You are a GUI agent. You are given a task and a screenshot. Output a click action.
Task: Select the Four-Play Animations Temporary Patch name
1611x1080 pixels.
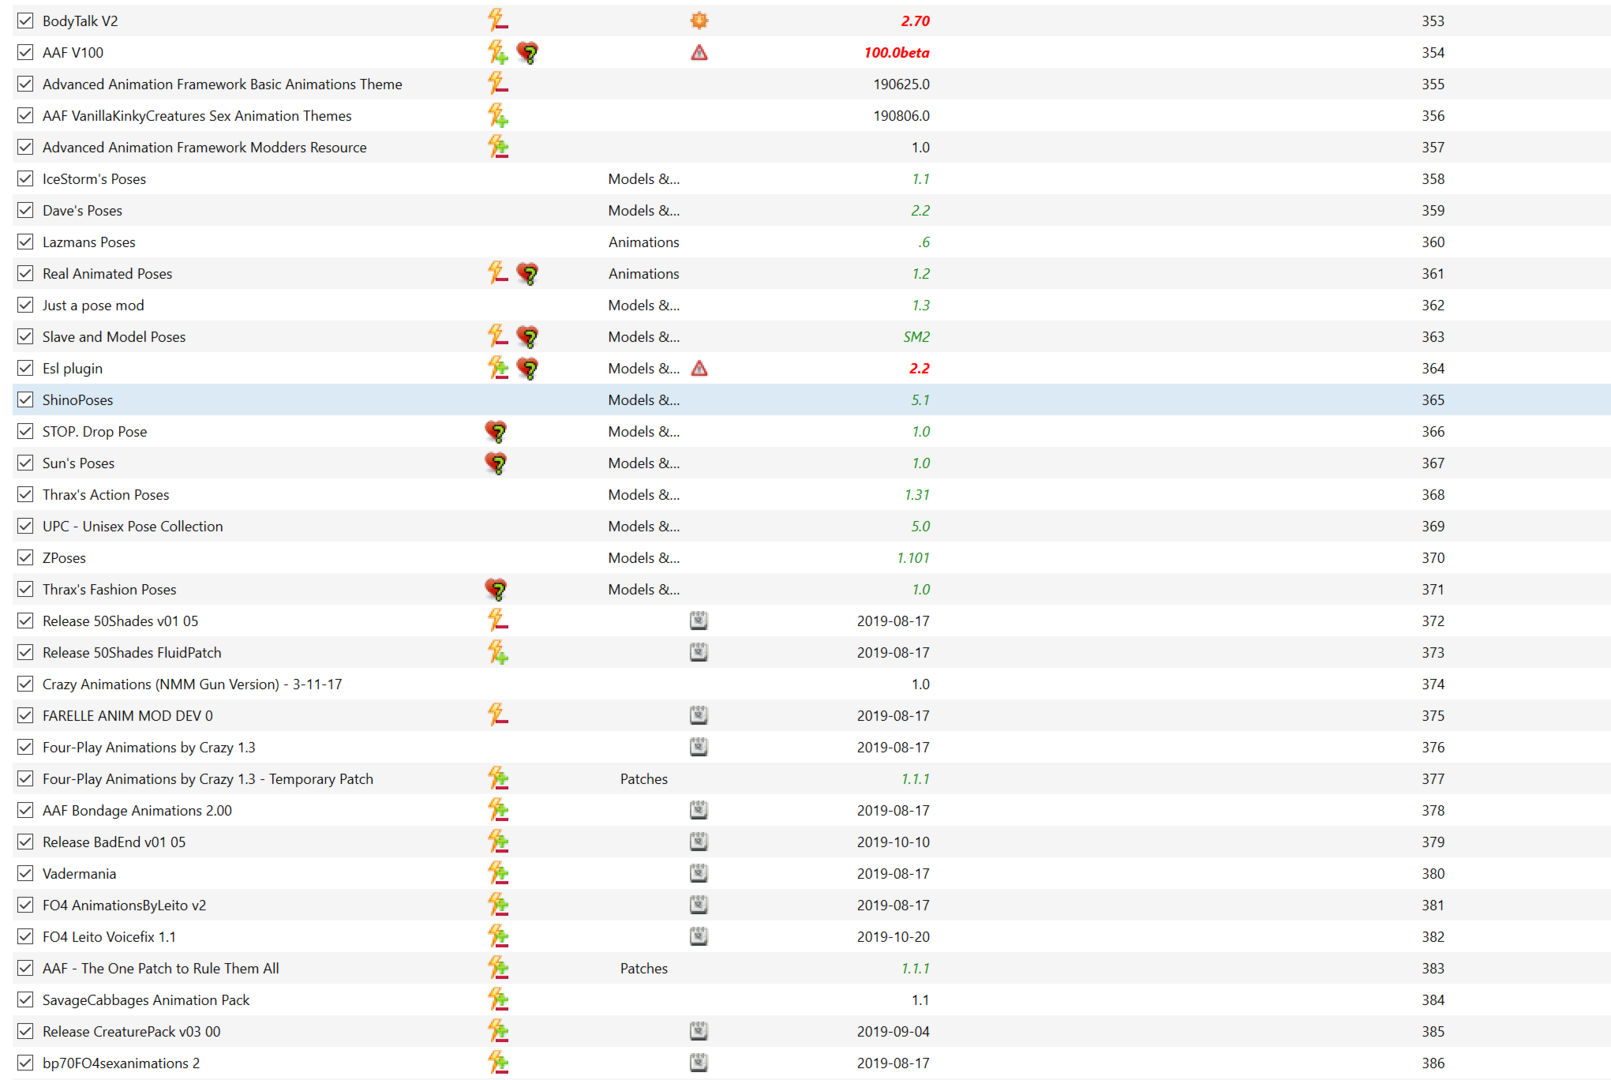pyautogui.click(x=208, y=779)
